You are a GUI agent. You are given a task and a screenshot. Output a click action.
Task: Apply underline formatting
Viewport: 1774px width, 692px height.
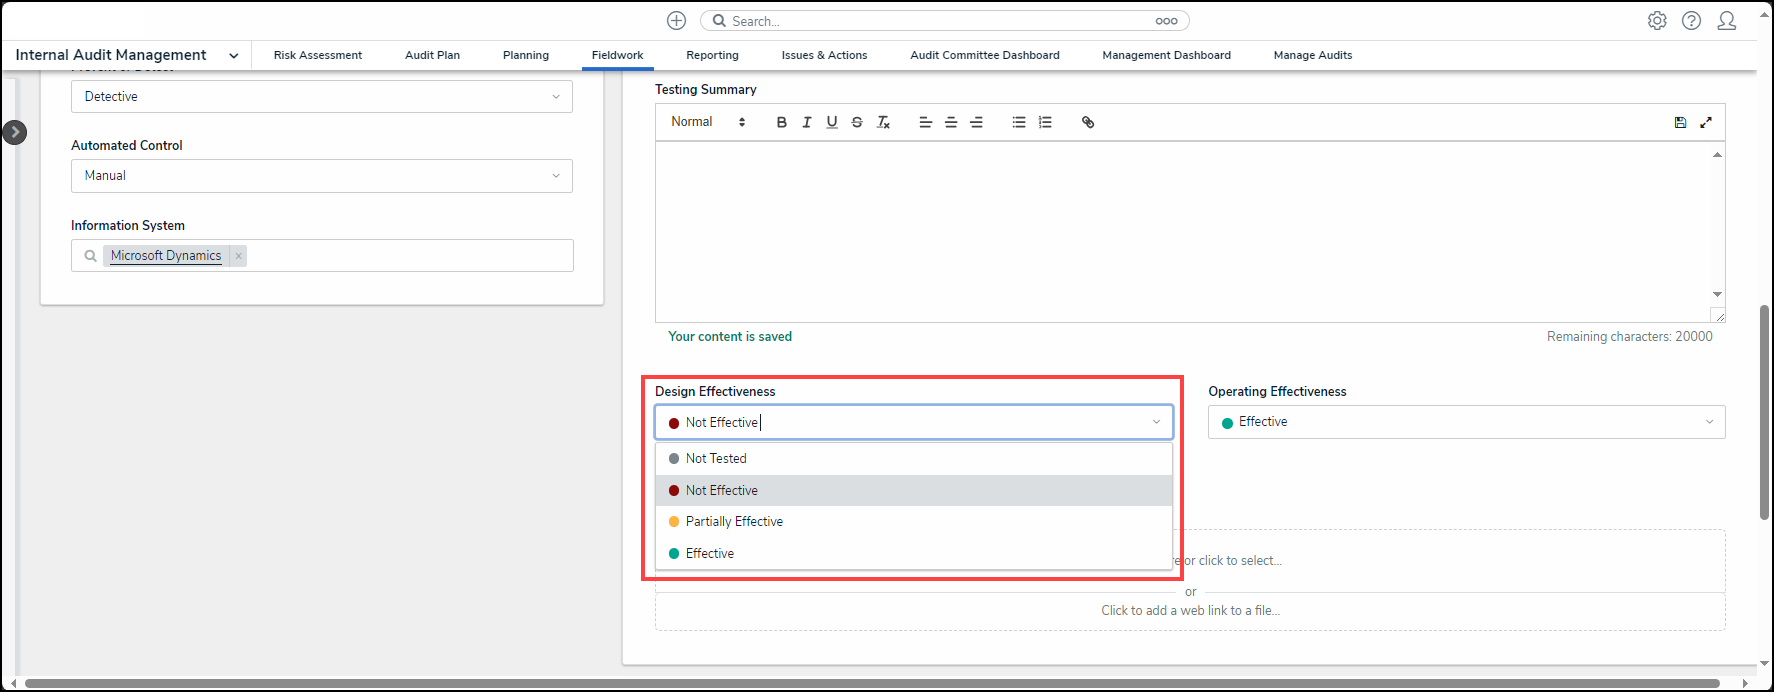point(831,122)
